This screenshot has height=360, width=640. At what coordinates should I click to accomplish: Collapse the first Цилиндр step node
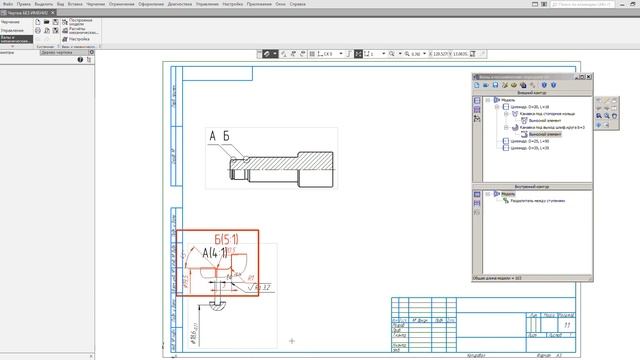(x=497, y=107)
